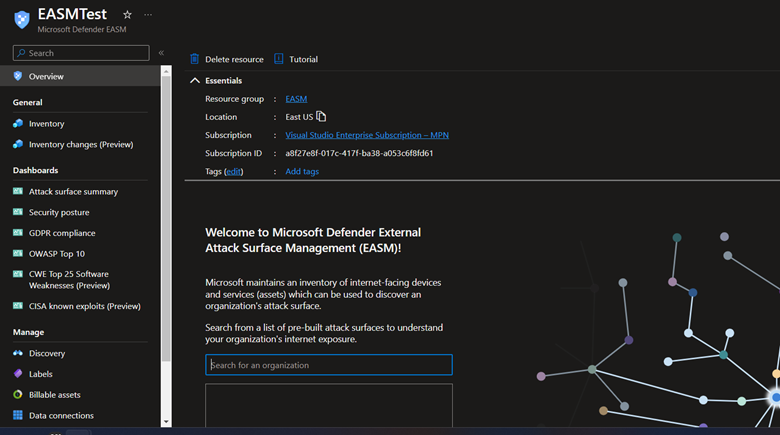Viewport: 780px width, 435px height.
Task: Click the sidebar scrollbar down arrow
Action: [166, 422]
